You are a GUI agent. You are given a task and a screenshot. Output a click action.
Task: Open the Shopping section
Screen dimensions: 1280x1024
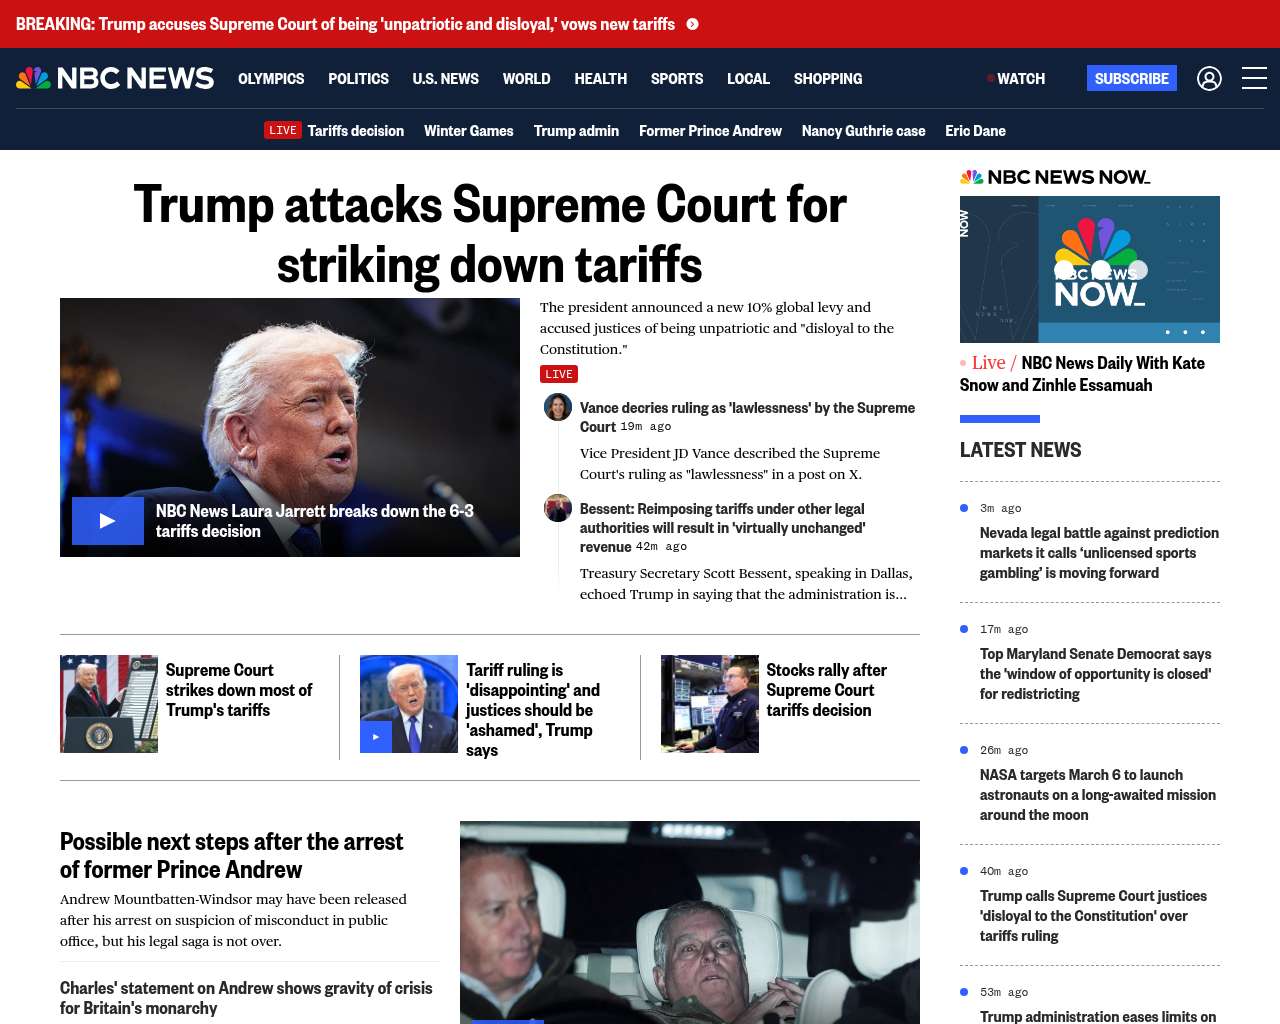[x=828, y=78]
